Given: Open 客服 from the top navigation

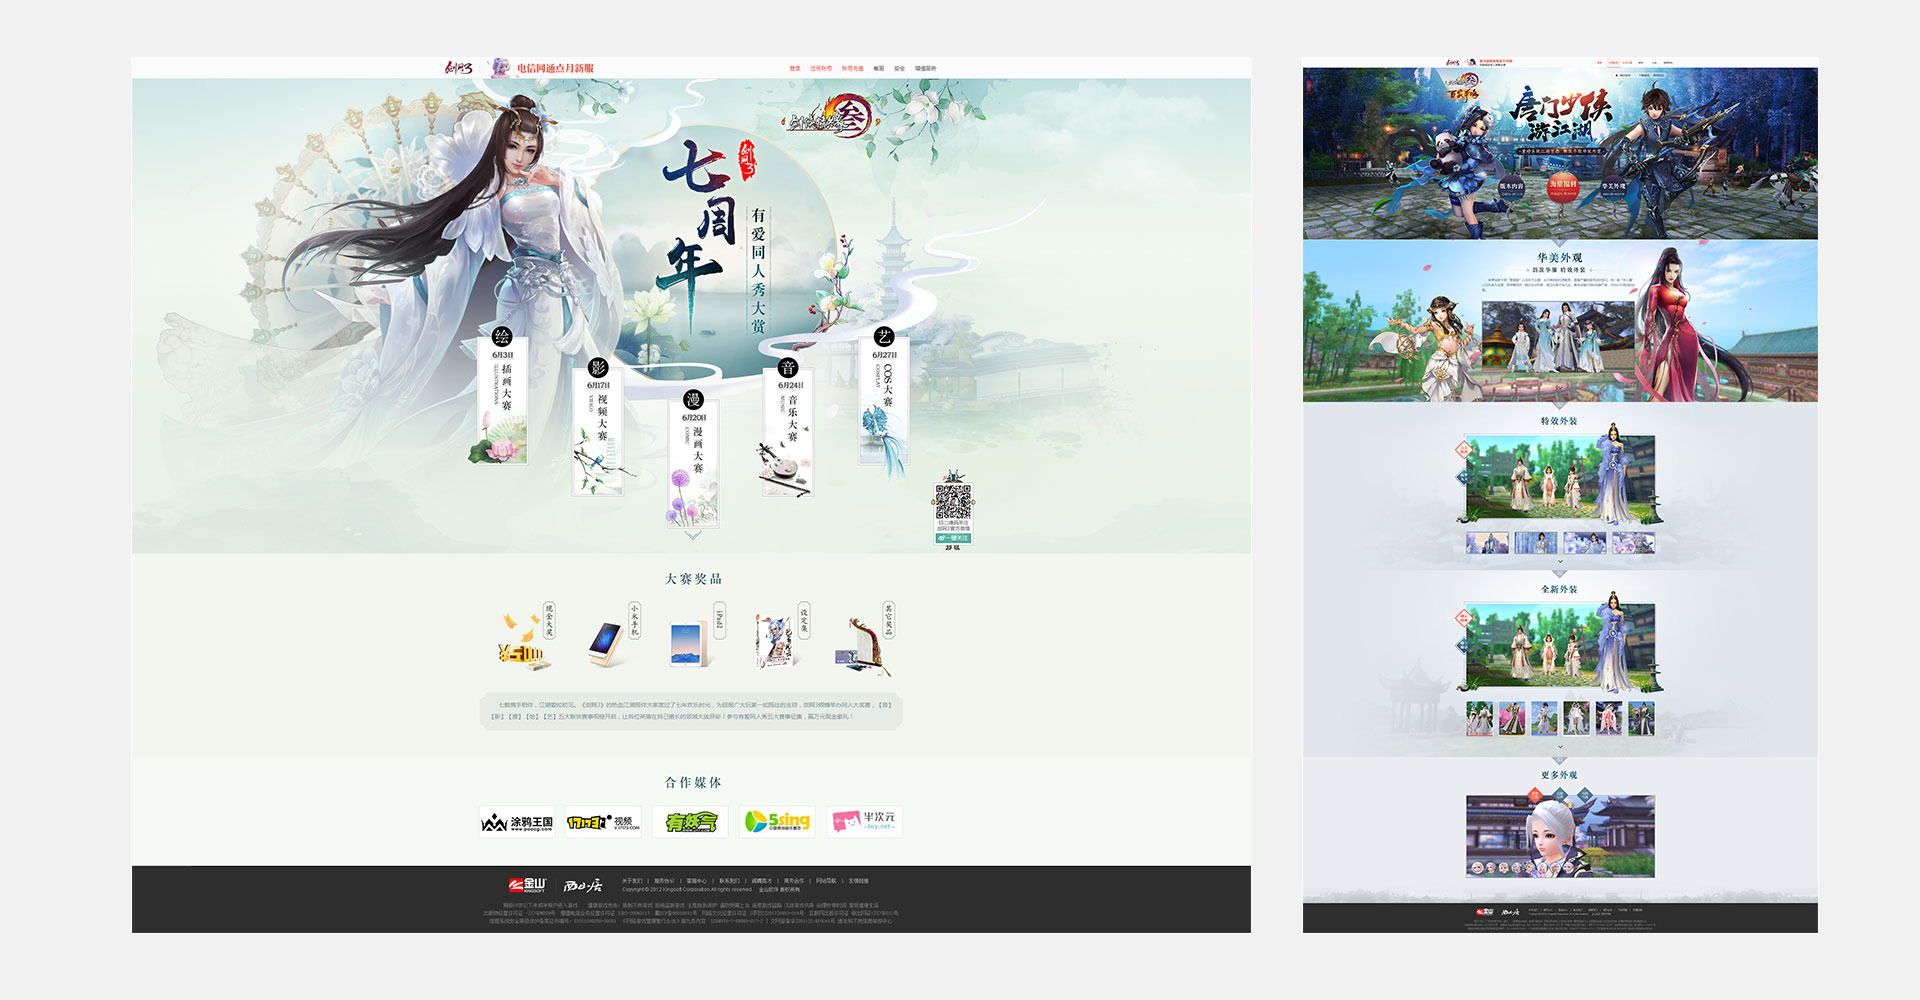Looking at the screenshot, I should coord(879,69).
